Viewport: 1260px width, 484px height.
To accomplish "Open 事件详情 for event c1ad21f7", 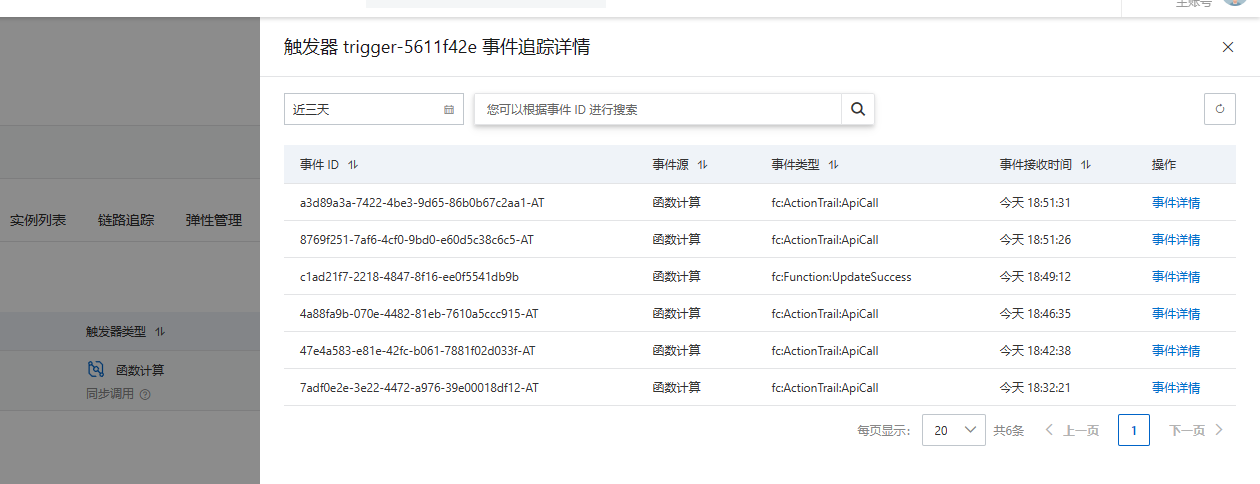I will pos(1176,276).
